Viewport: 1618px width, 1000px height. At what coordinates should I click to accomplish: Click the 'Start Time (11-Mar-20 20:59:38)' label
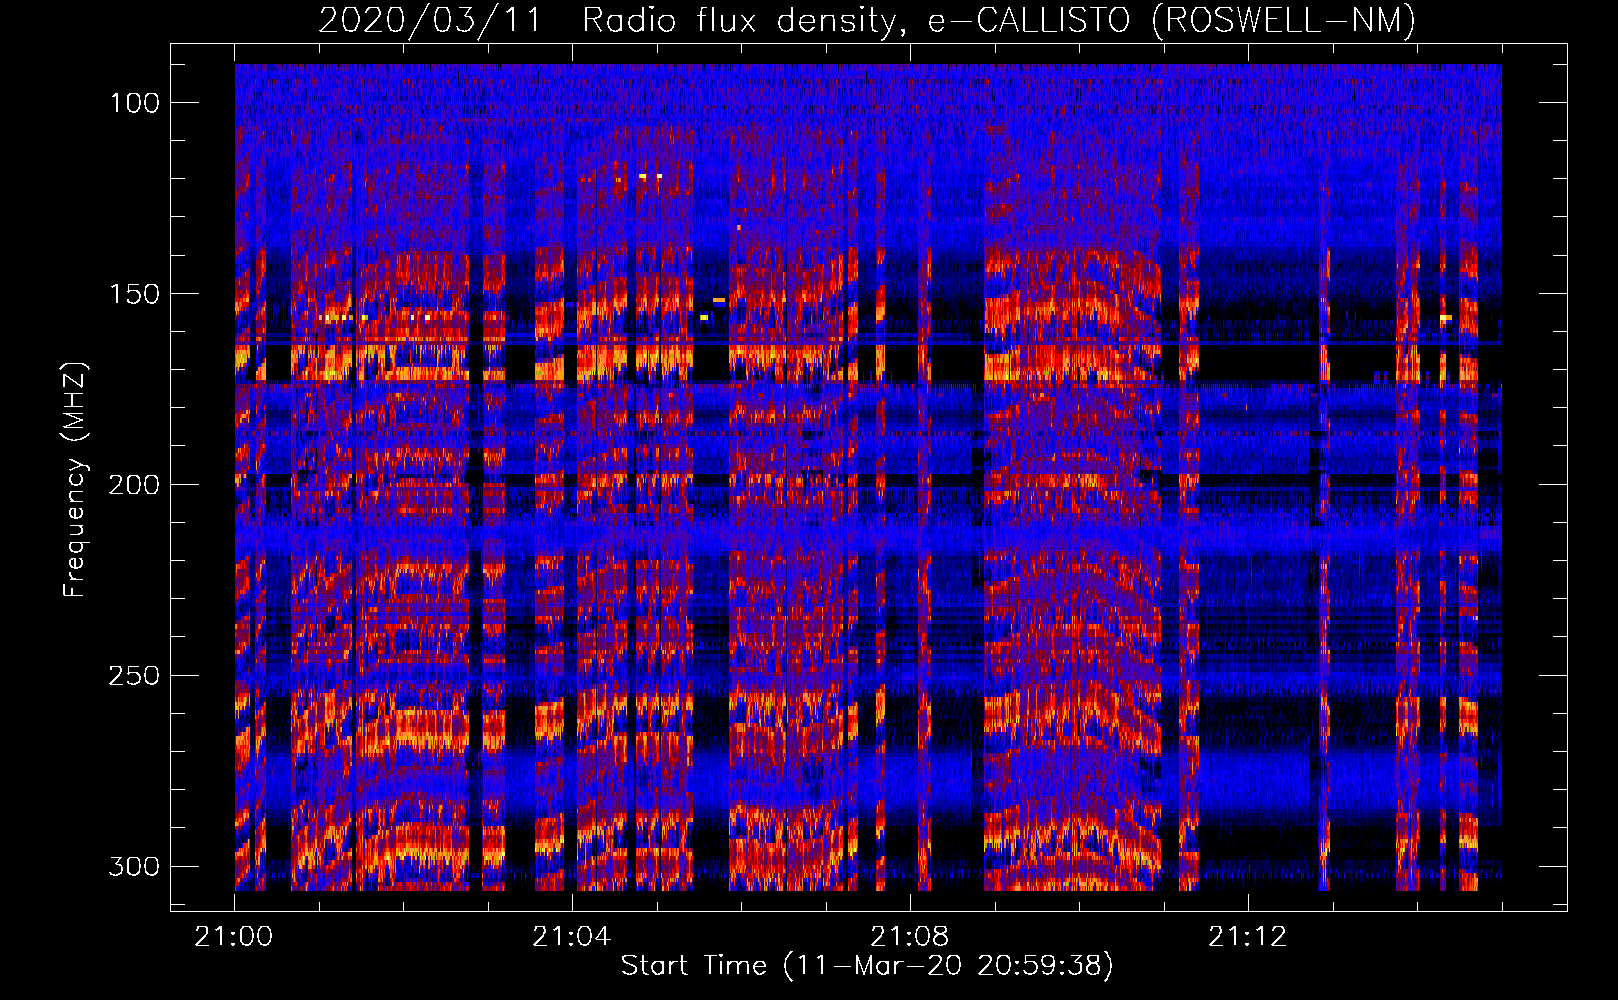pyautogui.click(x=867, y=966)
